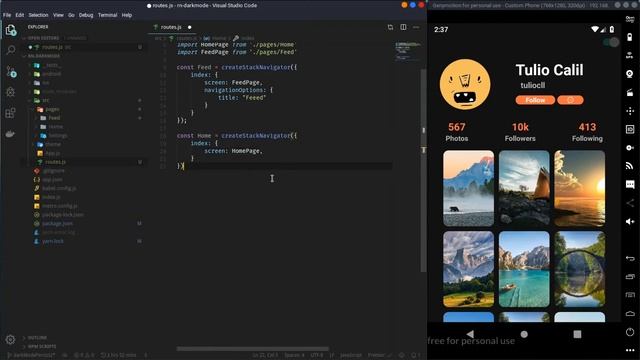The image size is (640, 360).
Task: Open the Debug menu
Action: click(86, 15)
